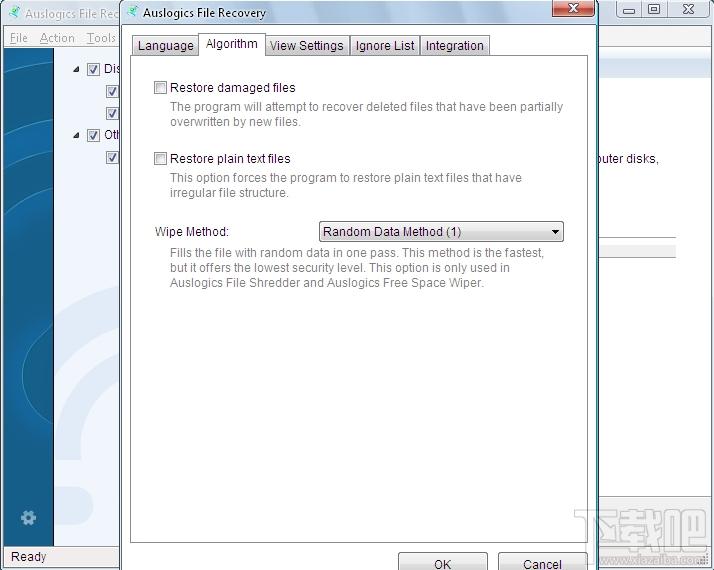714x570 pixels.
Task: Select the Algorithm tab
Action: [232, 44]
